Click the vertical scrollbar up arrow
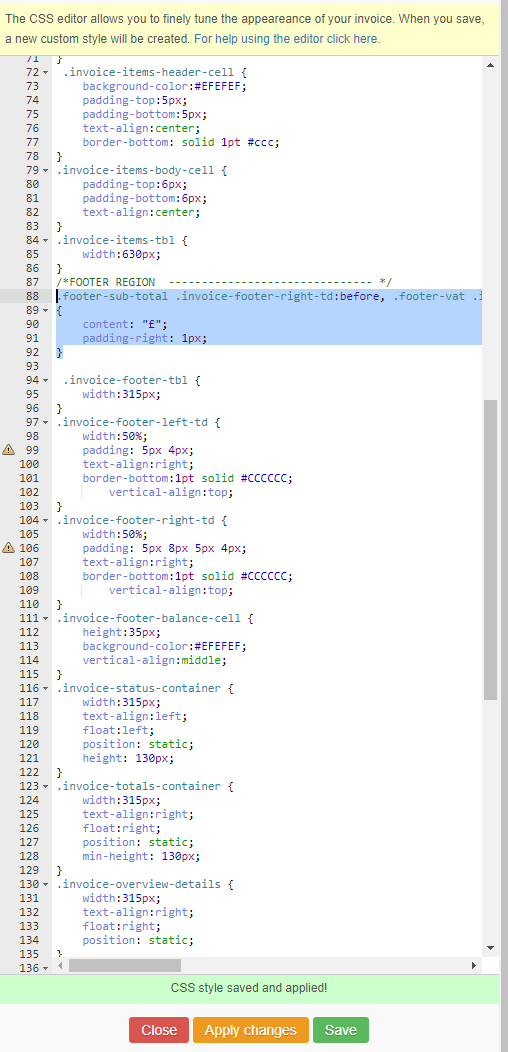 (490, 65)
